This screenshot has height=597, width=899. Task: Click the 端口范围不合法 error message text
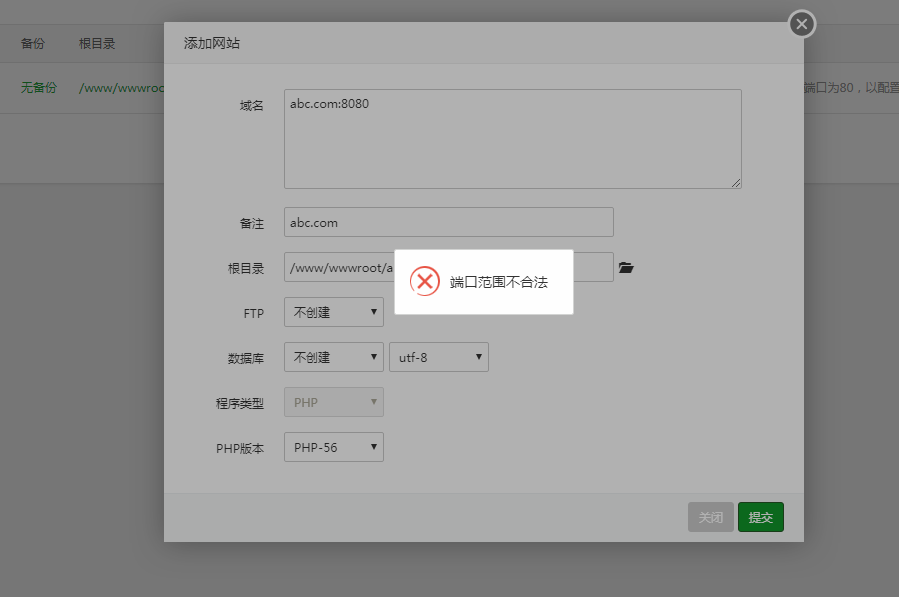coord(499,282)
